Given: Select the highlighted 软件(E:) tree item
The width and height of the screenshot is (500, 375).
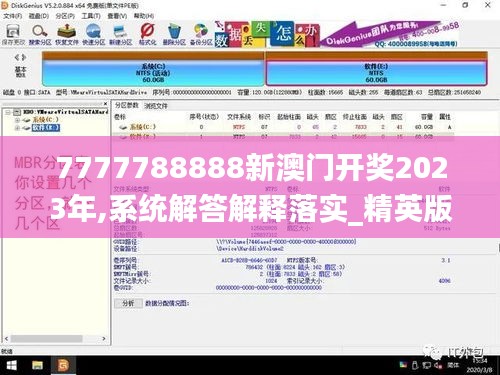Looking at the screenshot, I should 46,128.
